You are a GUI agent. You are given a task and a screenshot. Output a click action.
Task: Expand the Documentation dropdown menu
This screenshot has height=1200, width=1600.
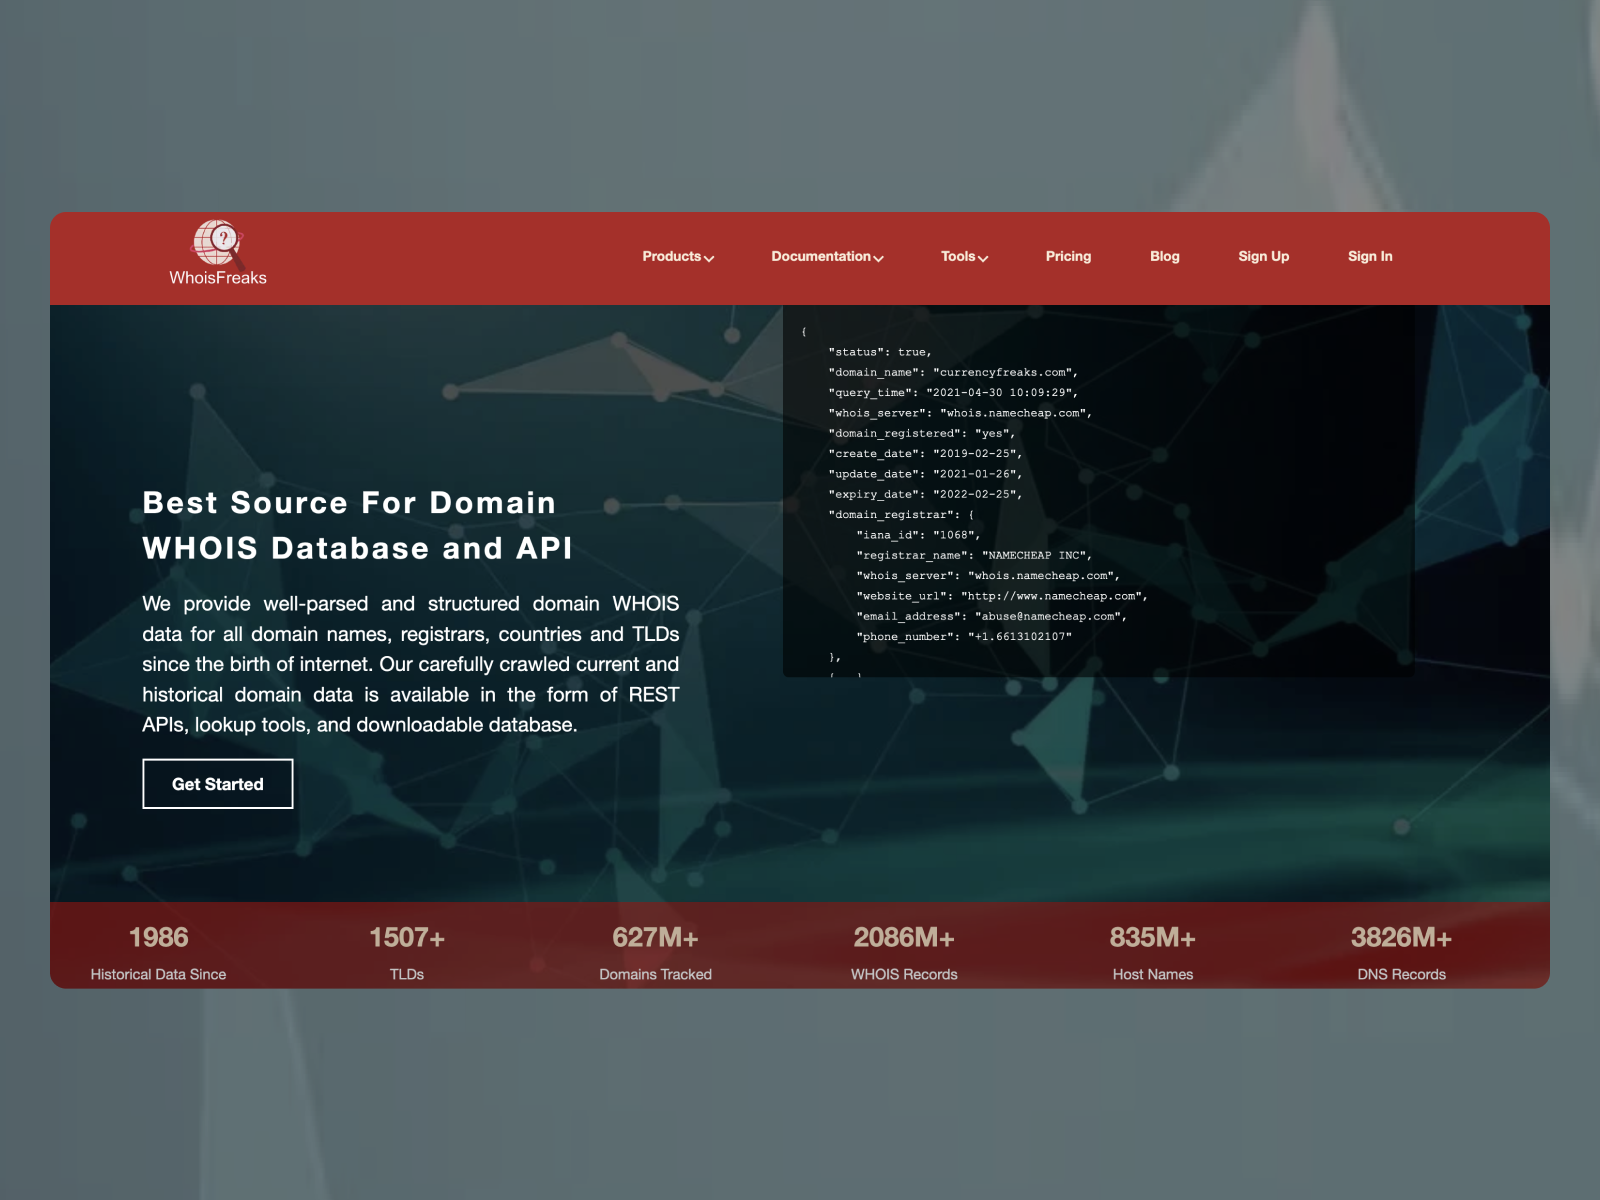pyautogui.click(x=879, y=258)
